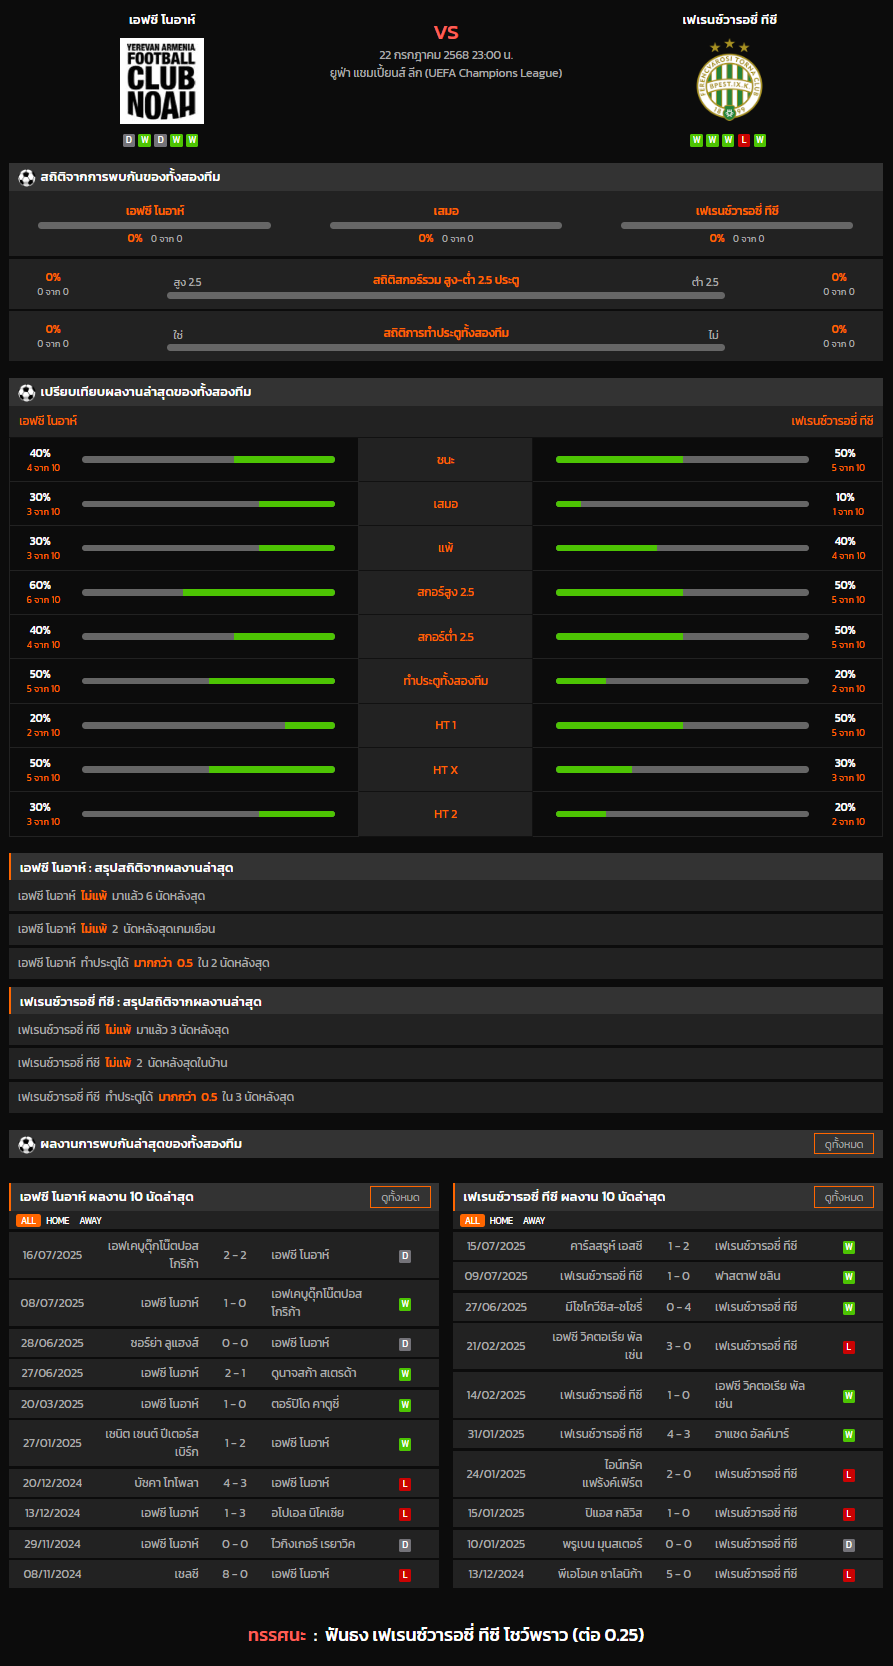Click D badge in 10/01/2025 row
Viewport: 893px width, 1666px height.
[x=849, y=1545]
